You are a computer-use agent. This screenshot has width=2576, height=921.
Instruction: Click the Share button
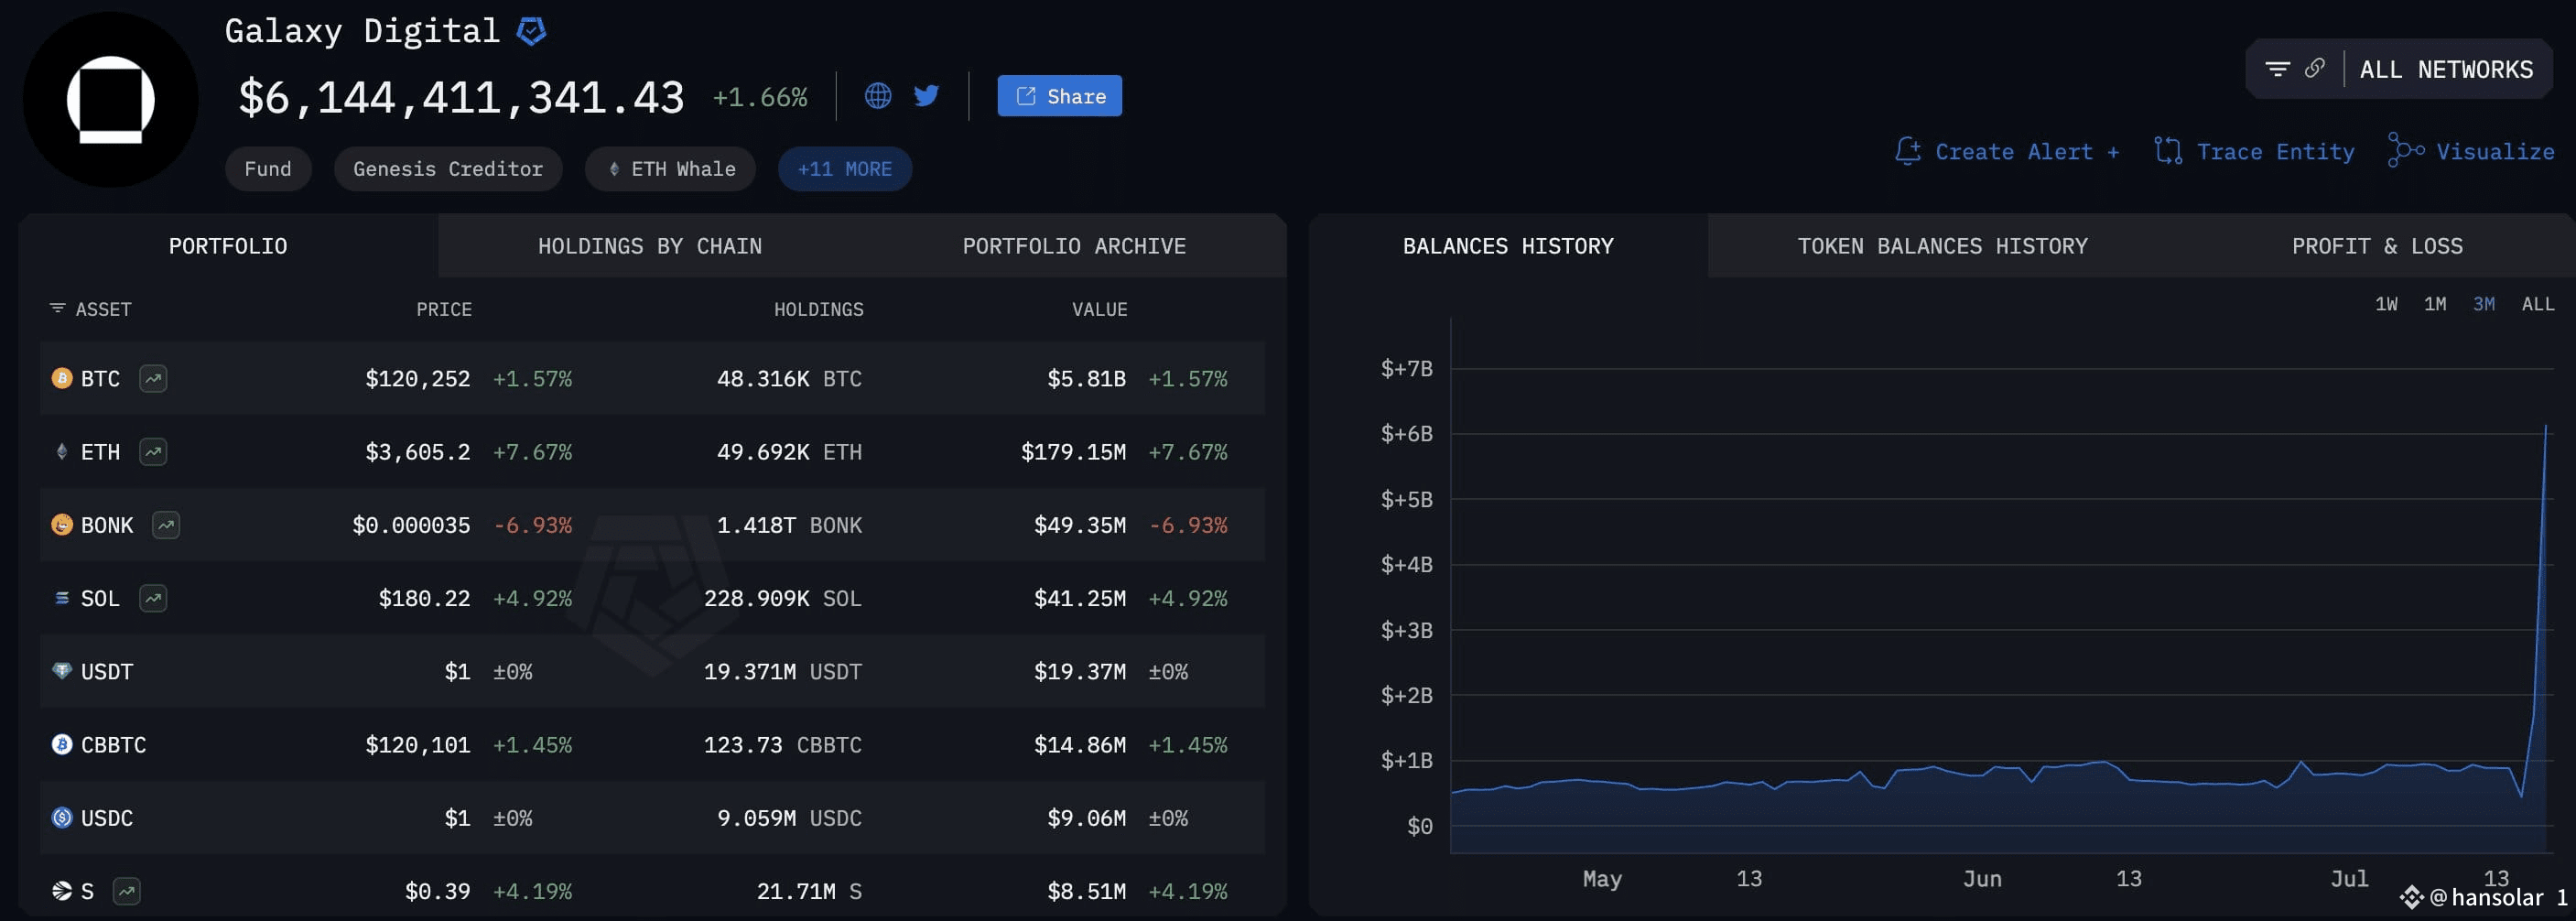(x=1059, y=96)
